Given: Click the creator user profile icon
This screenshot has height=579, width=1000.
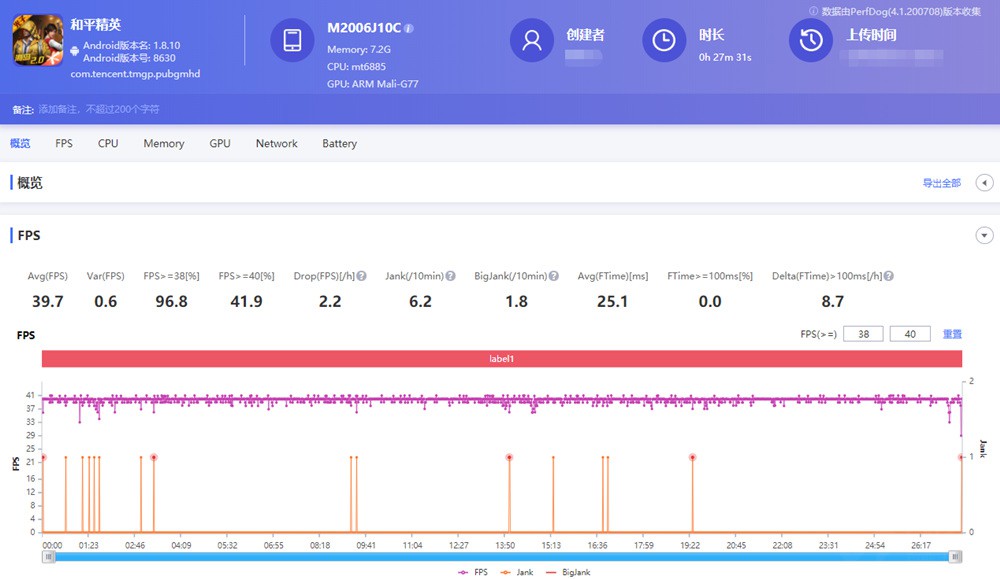Looking at the screenshot, I should [x=532, y=40].
